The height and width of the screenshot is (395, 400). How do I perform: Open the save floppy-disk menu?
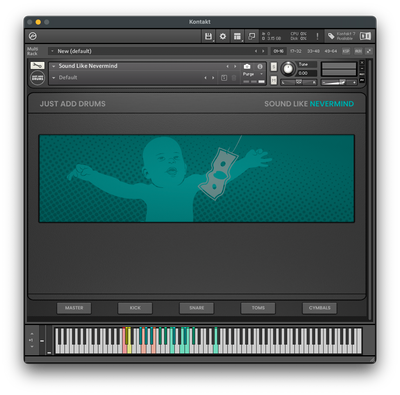tap(208, 36)
